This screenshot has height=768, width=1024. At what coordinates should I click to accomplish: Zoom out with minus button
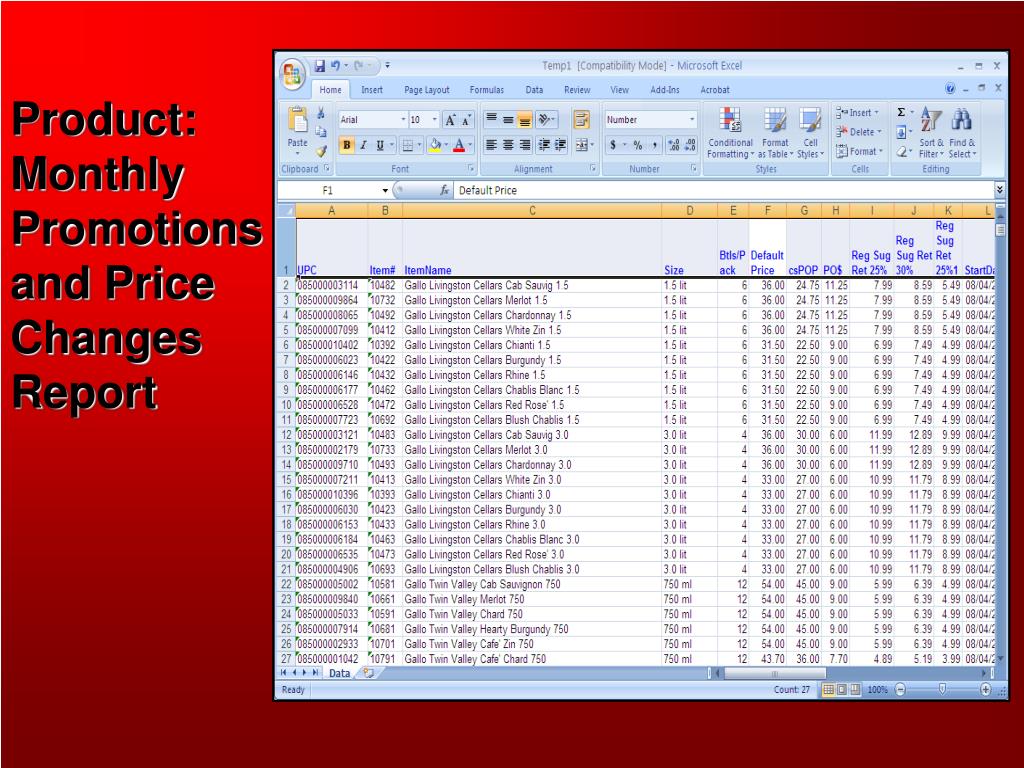tap(901, 690)
